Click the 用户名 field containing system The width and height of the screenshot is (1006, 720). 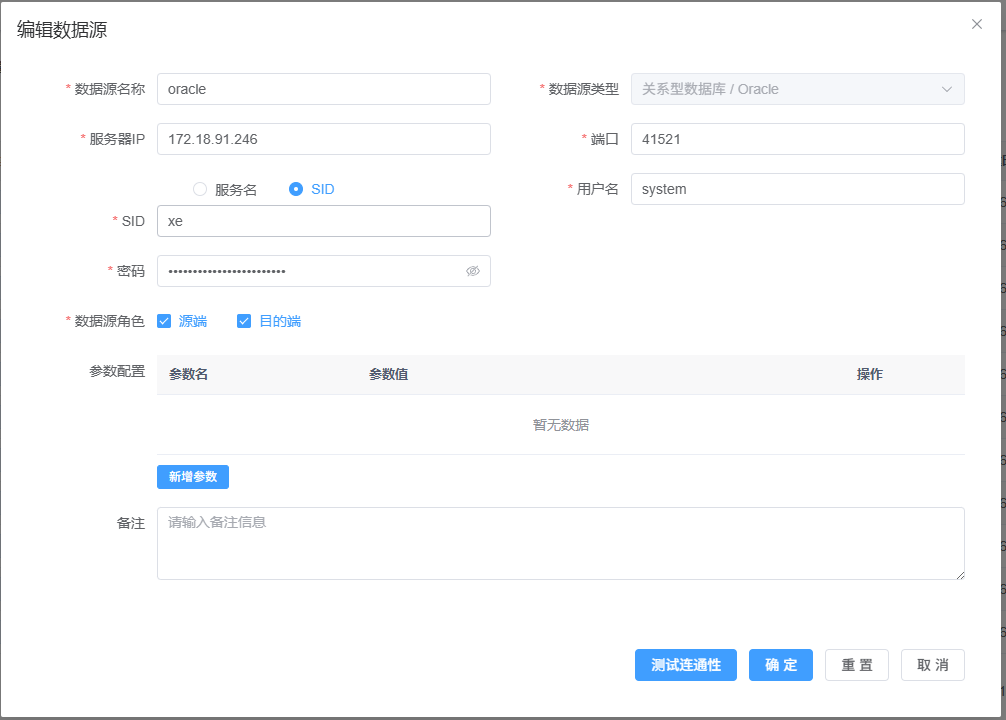click(x=797, y=189)
